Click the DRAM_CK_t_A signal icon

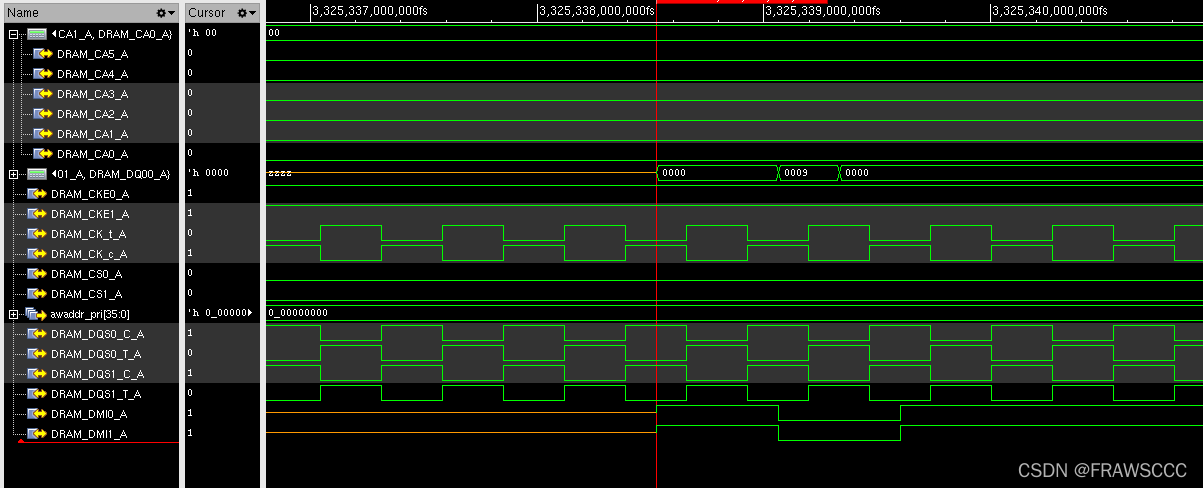pyautogui.click(x=37, y=234)
